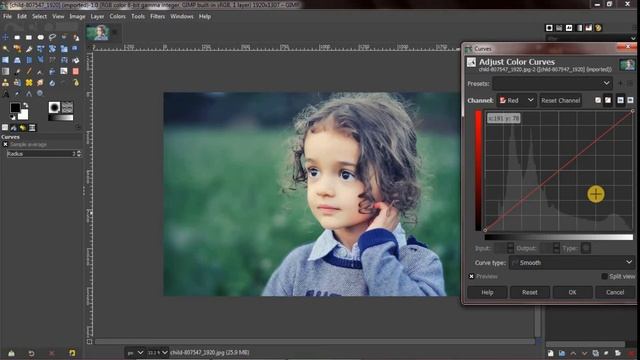Select the Text tool
Image resolution: width=640 pixels, height=360 pixels.
pyautogui.click(x=5, y=93)
